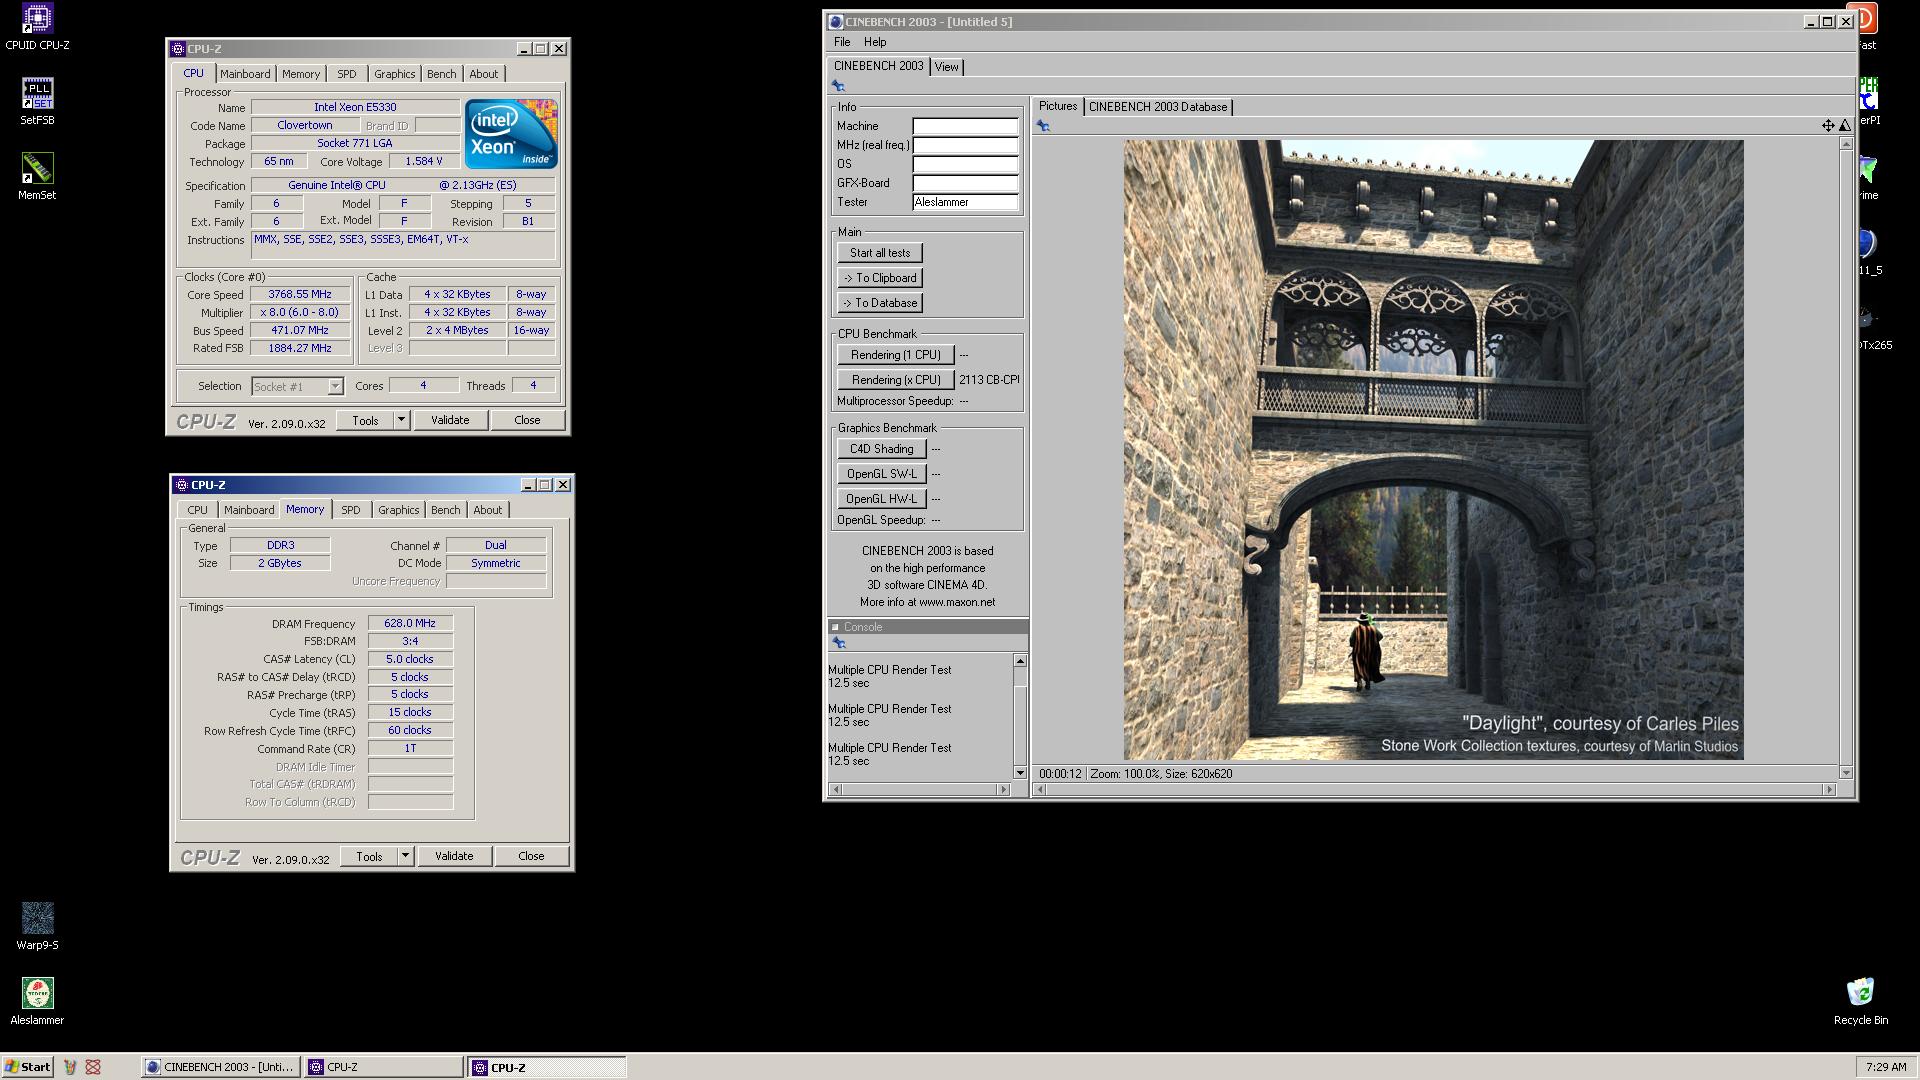Open Graphics tab in top CPU-Z window
This screenshot has height=1080, width=1920.
tap(394, 74)
